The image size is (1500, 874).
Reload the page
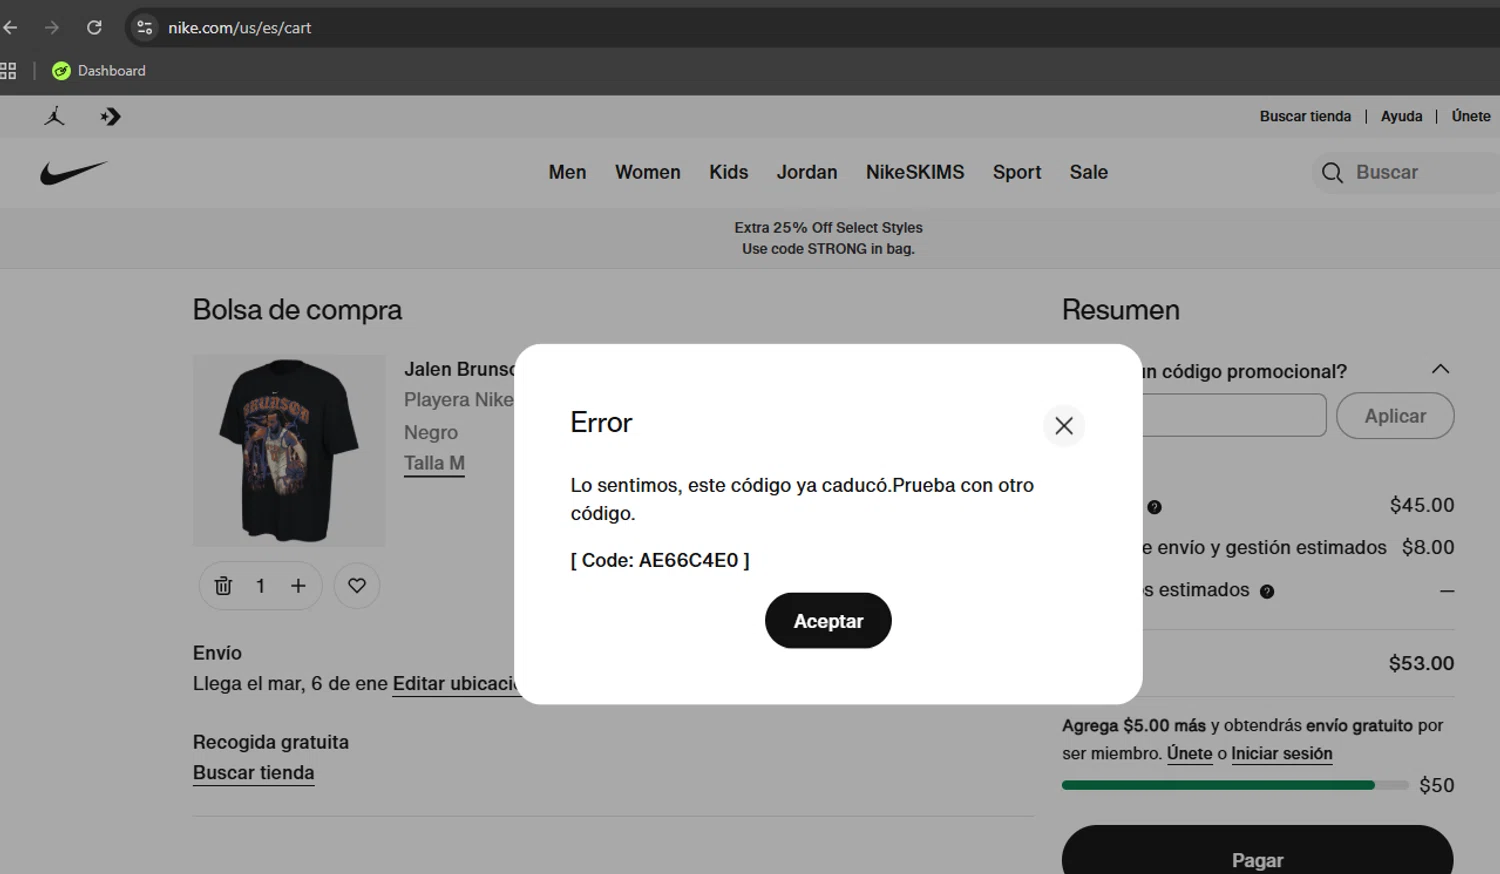94,28
